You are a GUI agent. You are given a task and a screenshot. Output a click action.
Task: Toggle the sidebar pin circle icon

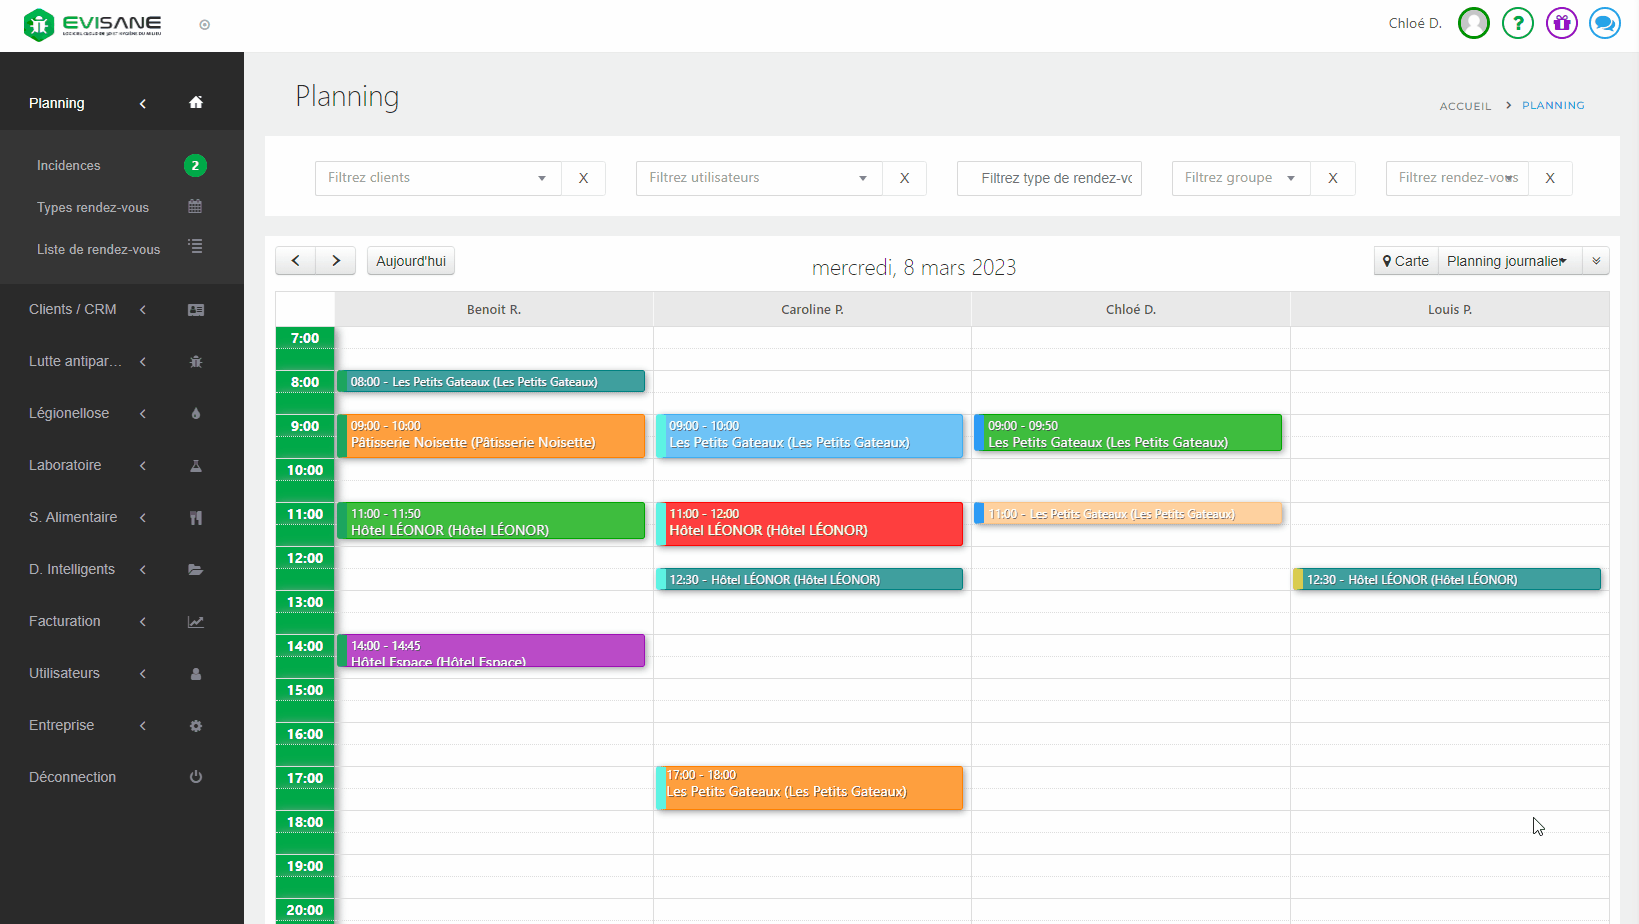click(205, 25)
